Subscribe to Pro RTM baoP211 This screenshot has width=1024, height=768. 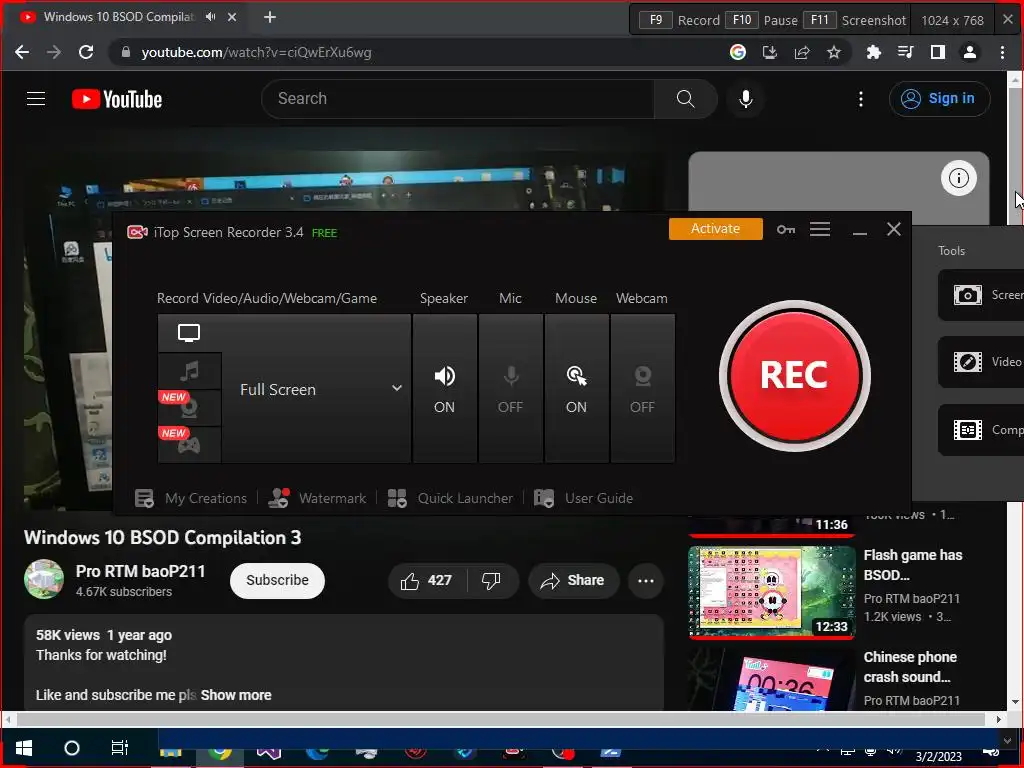[x=277, y=581]
